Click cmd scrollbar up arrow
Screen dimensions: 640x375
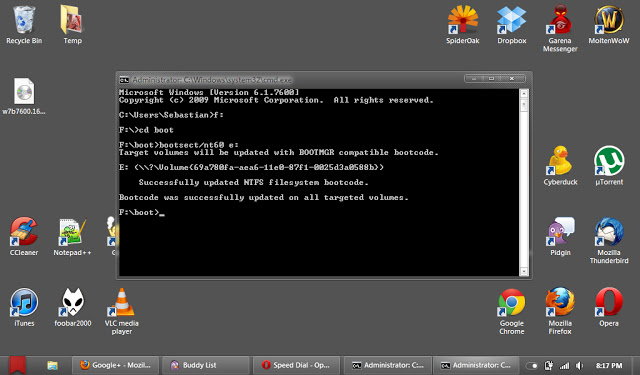(x=524, y=94)
